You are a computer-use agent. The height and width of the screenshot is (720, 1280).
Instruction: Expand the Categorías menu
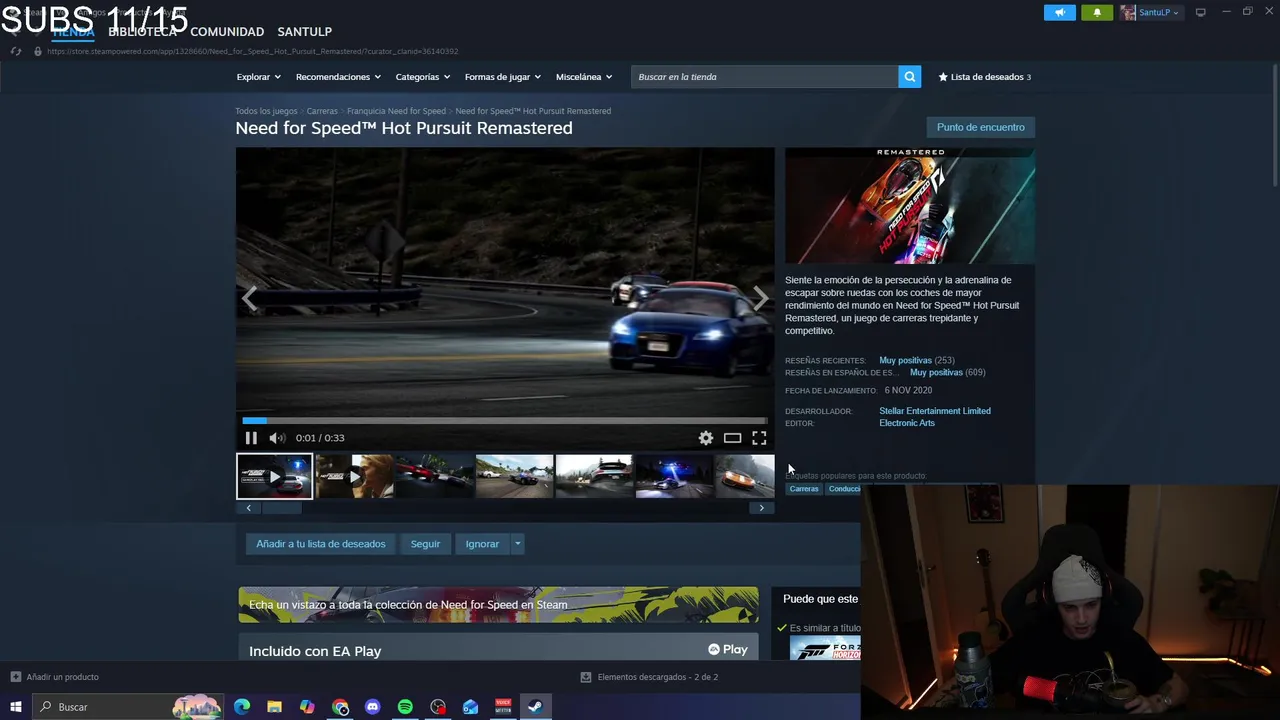point(422,77)
